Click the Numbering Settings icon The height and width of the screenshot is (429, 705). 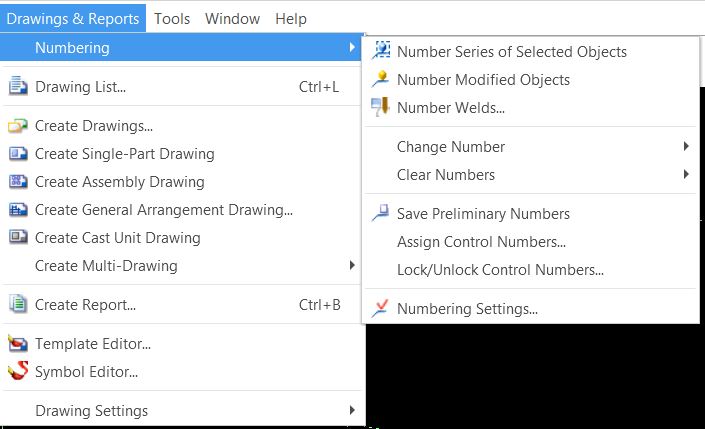coord(381,309)
